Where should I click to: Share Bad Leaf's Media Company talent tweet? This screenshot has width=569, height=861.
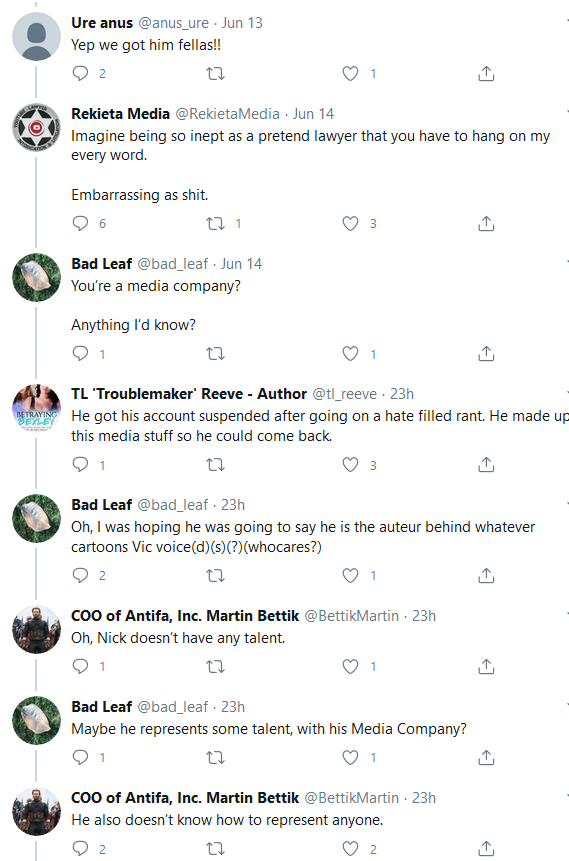(x=486, y=757)
